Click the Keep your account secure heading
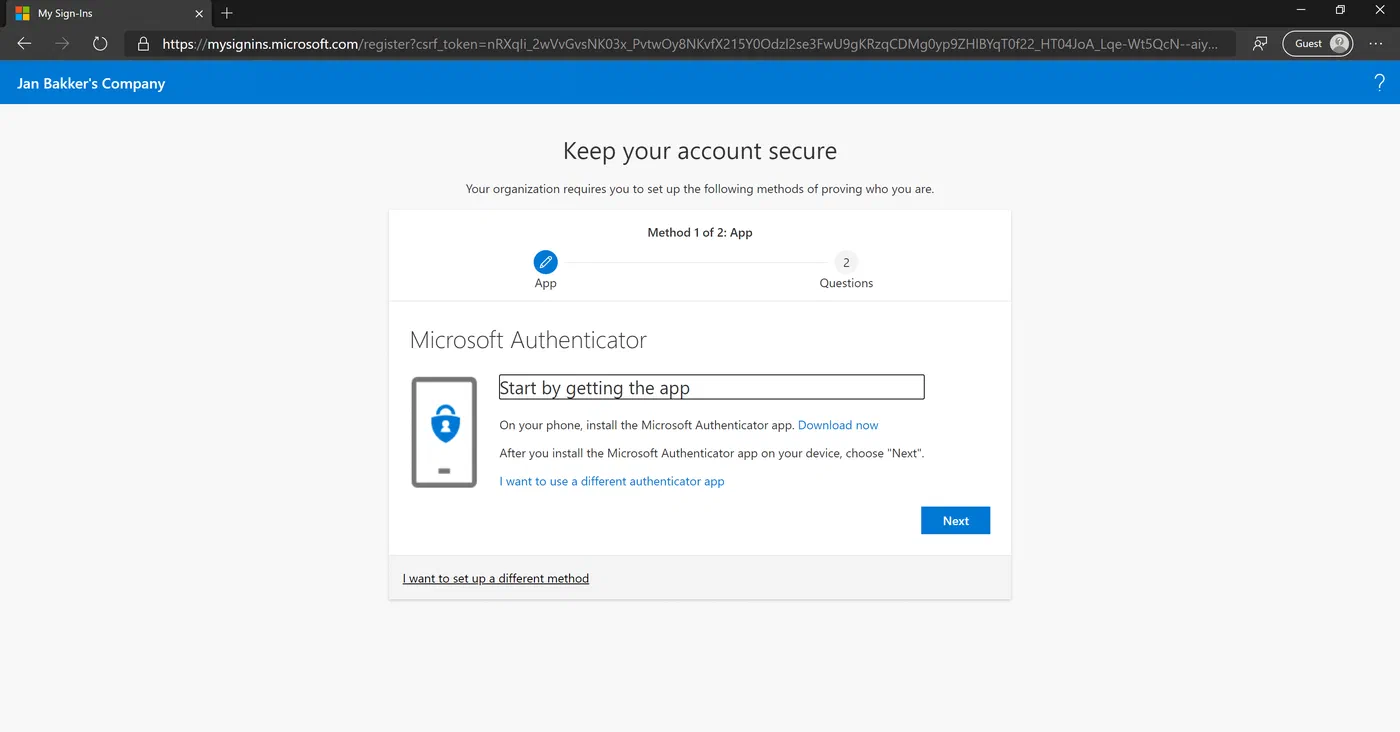This screenshot has height=732, width=1400. [700, 151]
